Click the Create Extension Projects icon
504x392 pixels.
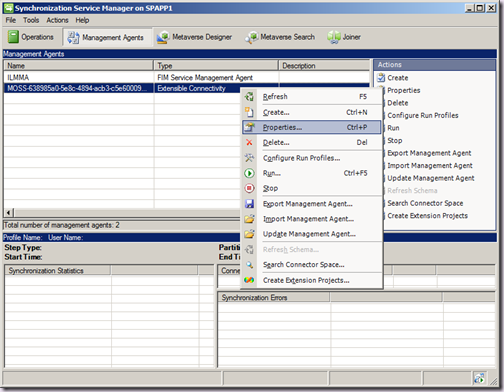(x=249, y=280)
